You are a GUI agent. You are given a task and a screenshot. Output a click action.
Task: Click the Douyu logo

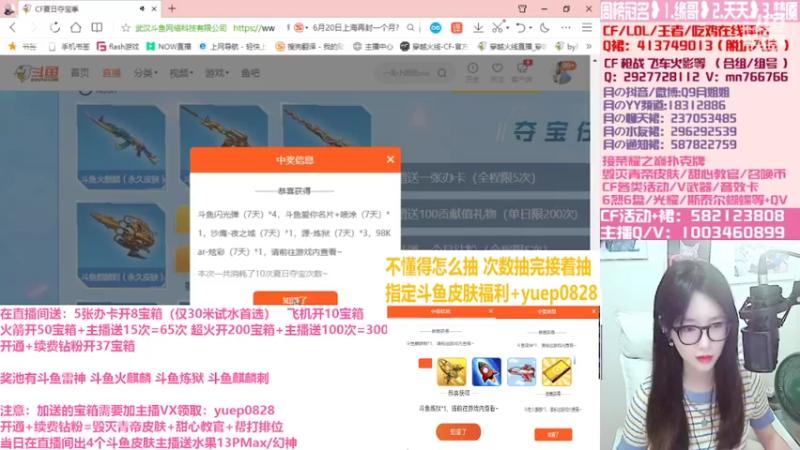[x=36, y=73]
